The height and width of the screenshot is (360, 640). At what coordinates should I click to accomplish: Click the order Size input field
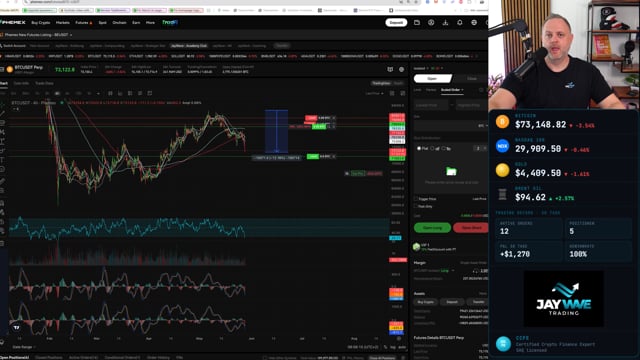click(451, 126)
